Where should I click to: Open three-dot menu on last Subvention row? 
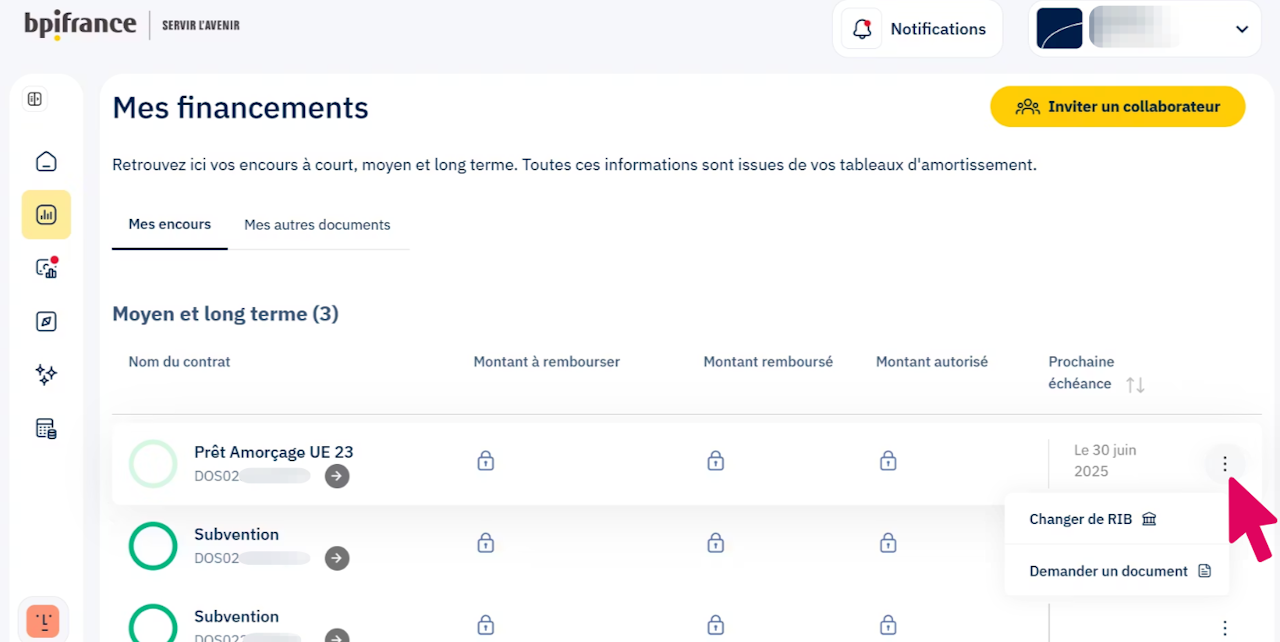click(x=1225, y=628)
